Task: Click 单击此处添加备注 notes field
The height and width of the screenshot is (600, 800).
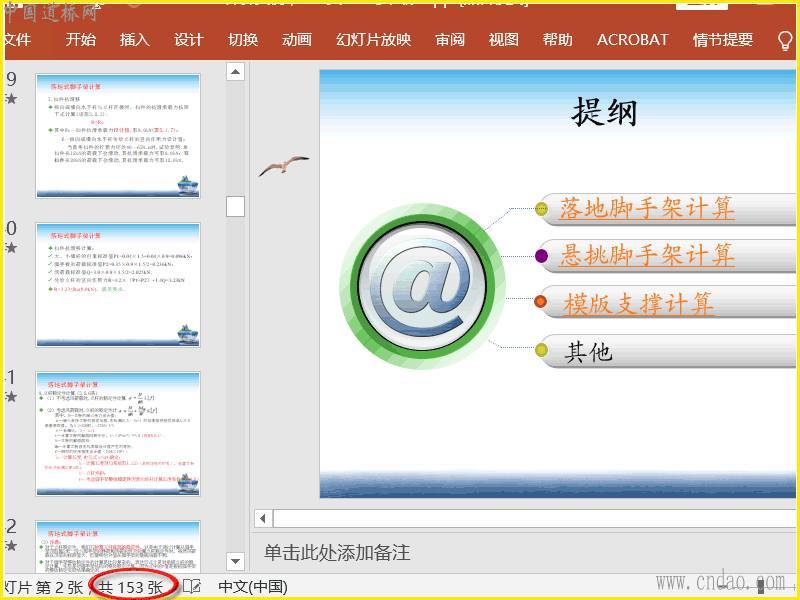Action: (337, 553)
